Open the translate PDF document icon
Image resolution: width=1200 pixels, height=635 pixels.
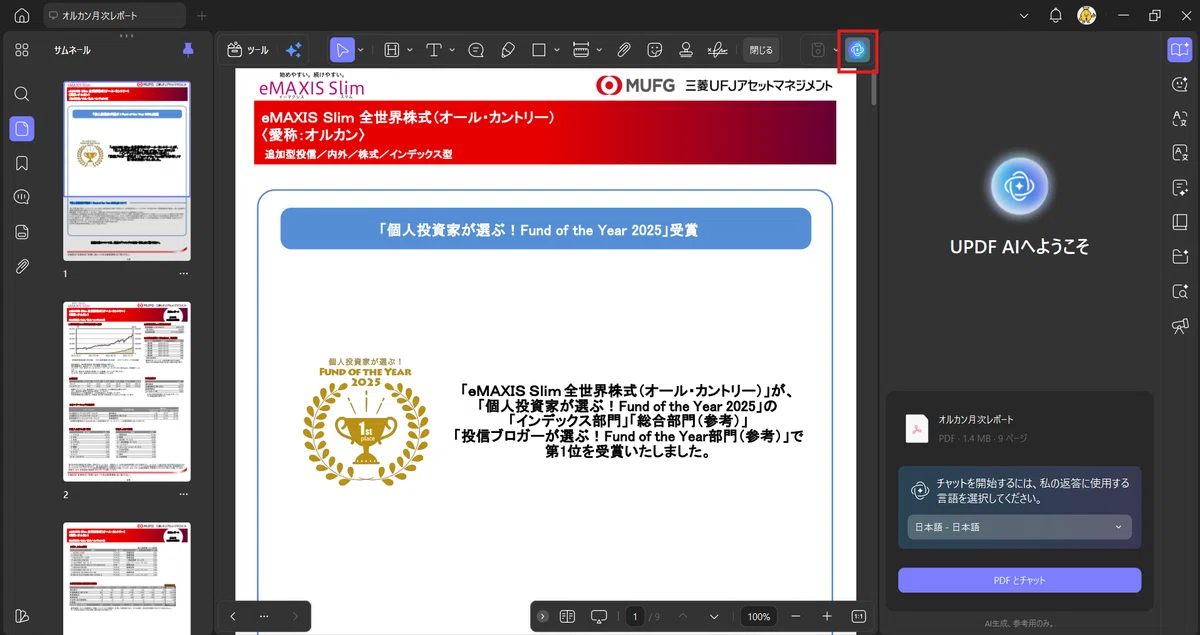(1179, 154)
